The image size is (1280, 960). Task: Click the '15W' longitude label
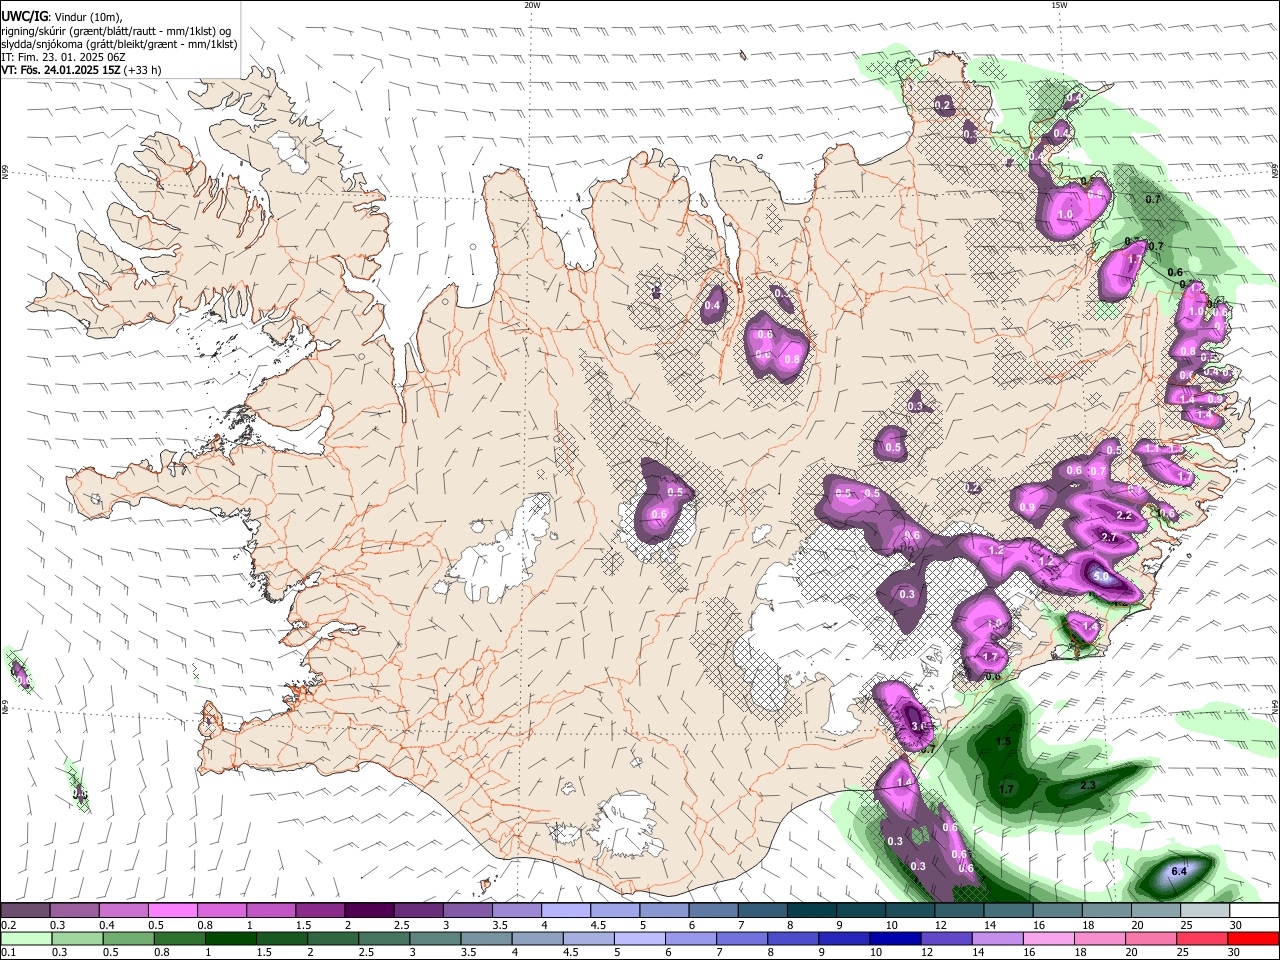click(x=1059, y=5)
